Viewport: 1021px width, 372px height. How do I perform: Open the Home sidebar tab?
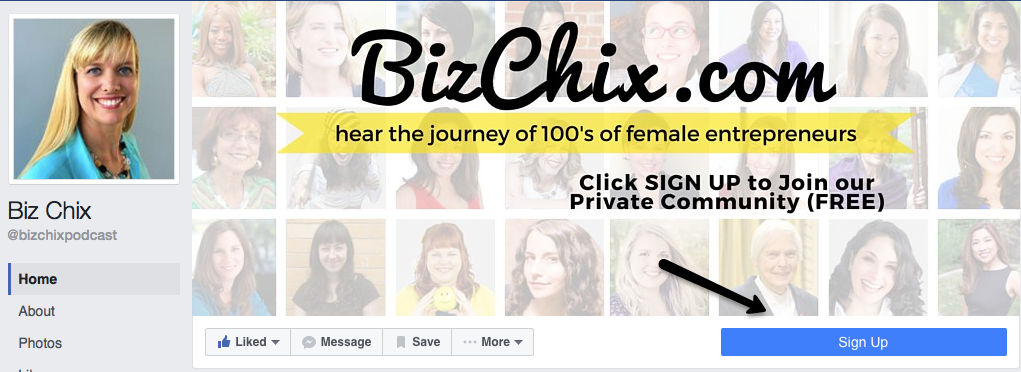[x=94, y=279]
